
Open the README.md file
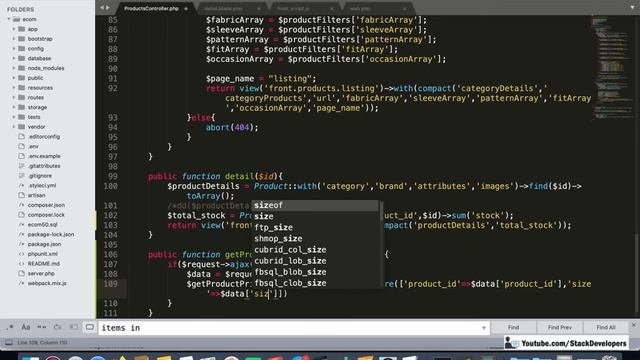click(44, 264)
